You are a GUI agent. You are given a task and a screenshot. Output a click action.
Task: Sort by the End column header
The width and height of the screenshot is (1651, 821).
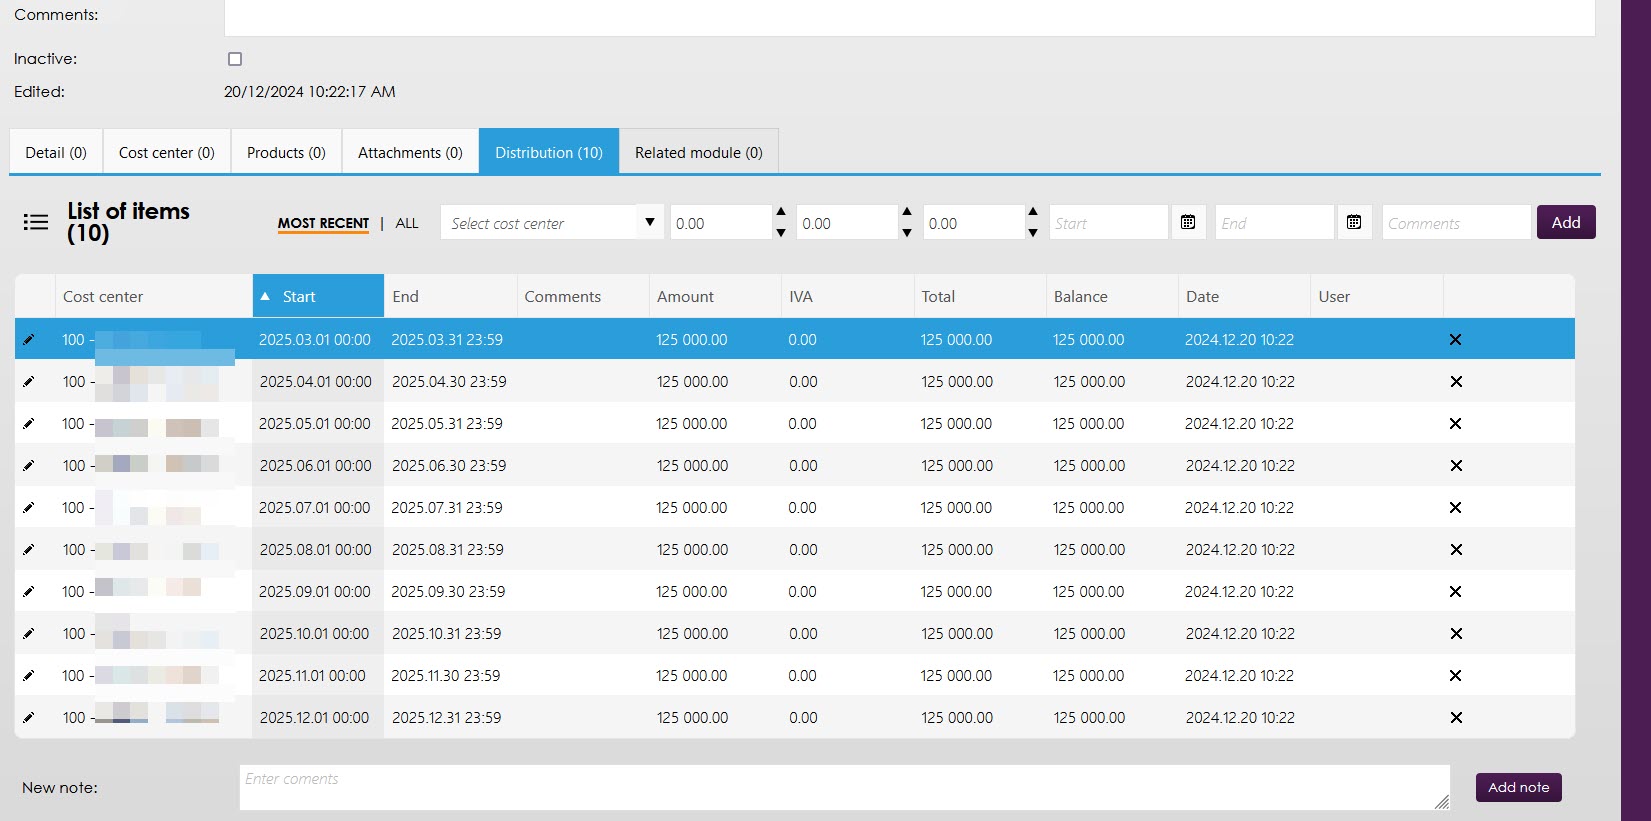click(450, 296)
